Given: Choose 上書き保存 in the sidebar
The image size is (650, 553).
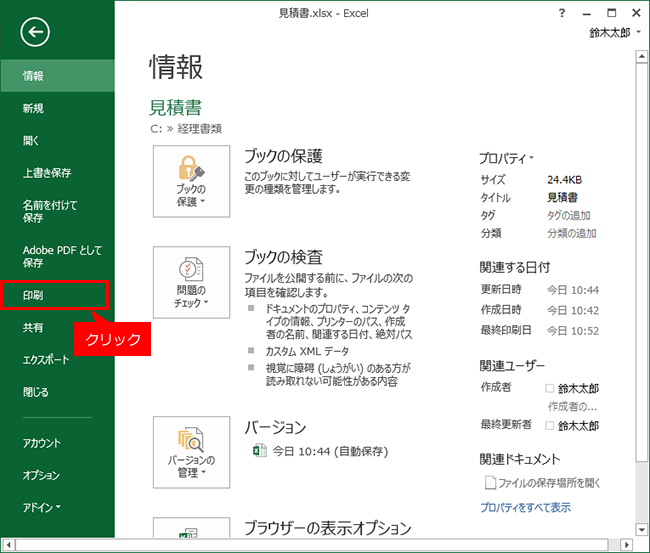Looking at the screenshot, I should pyautogui.click(x=57, y=173).
